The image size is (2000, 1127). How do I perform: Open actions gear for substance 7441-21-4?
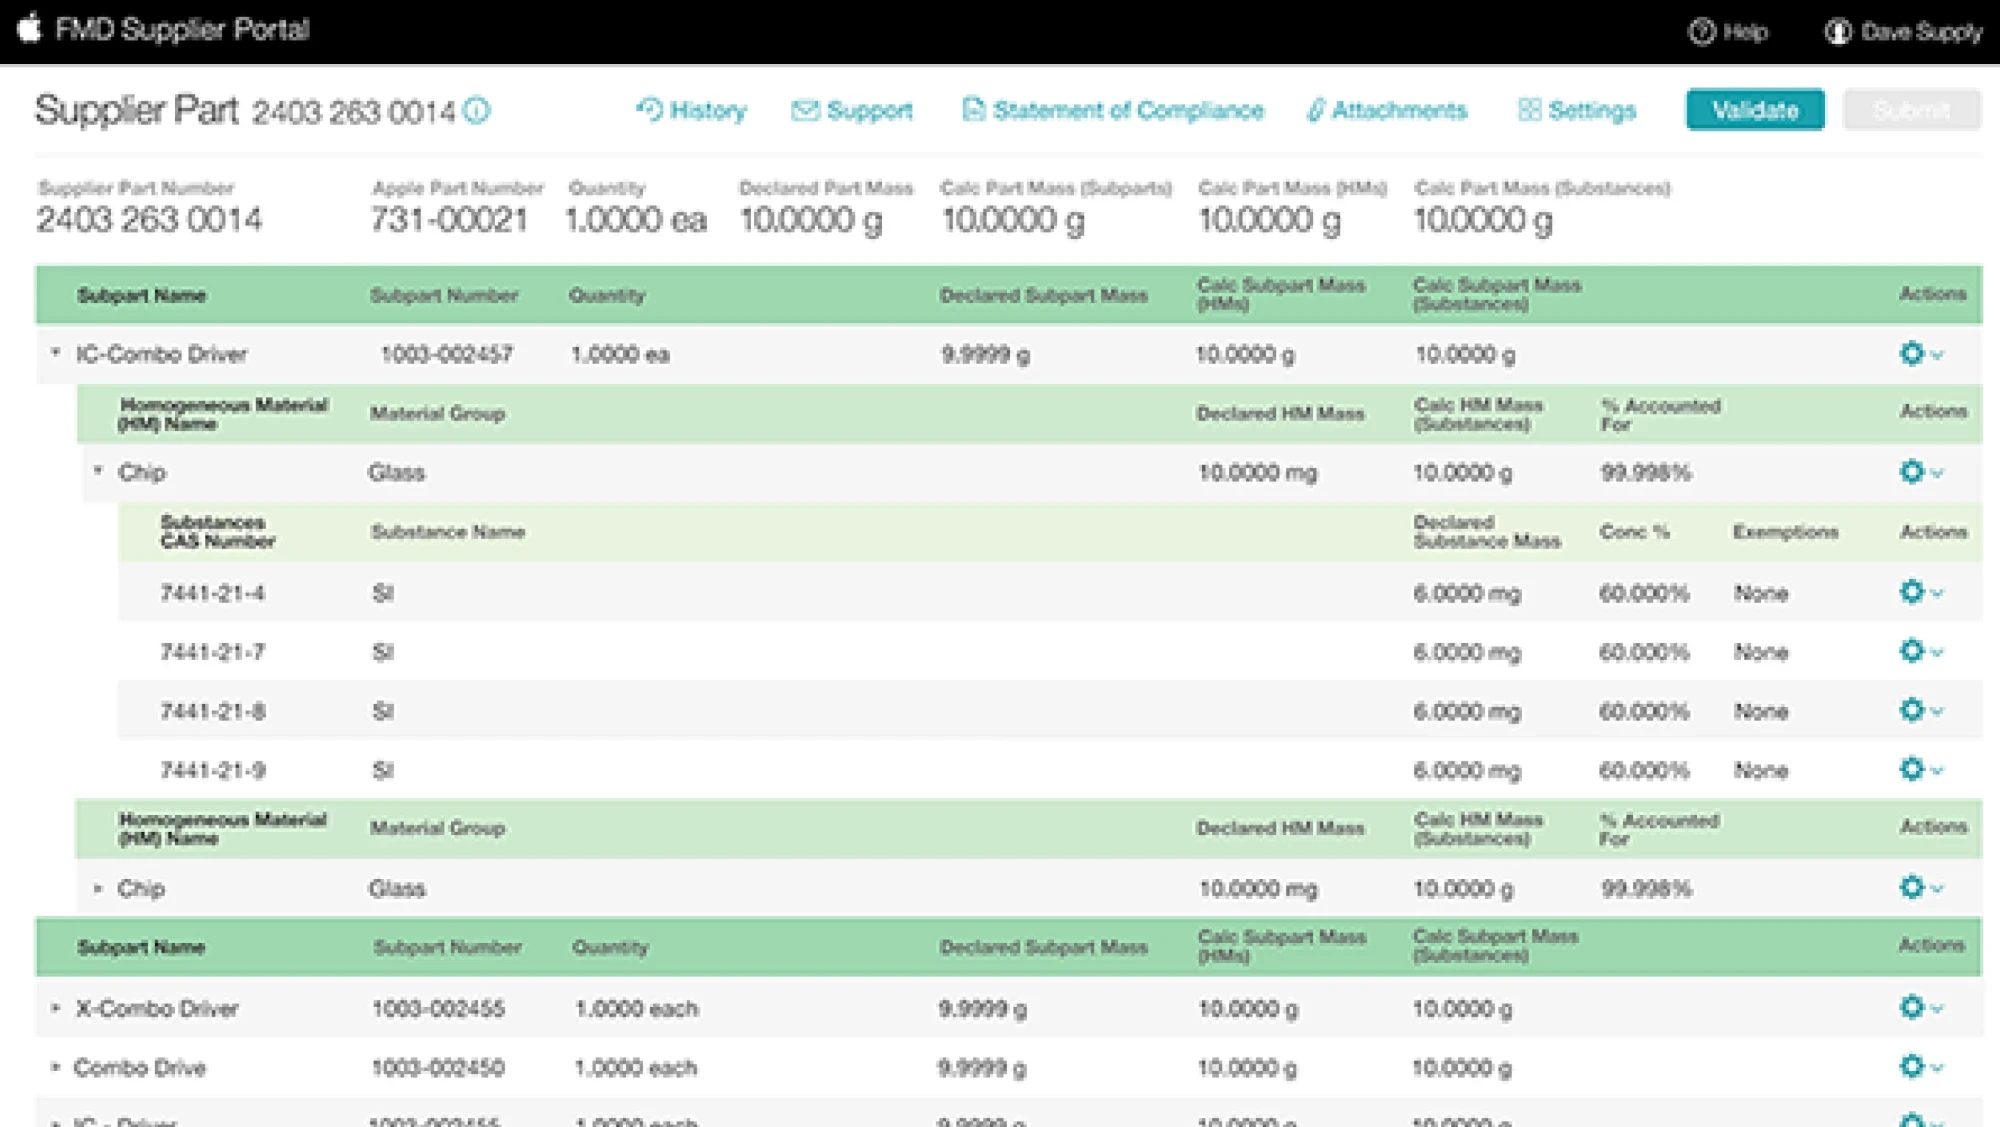pos(1920,592)
